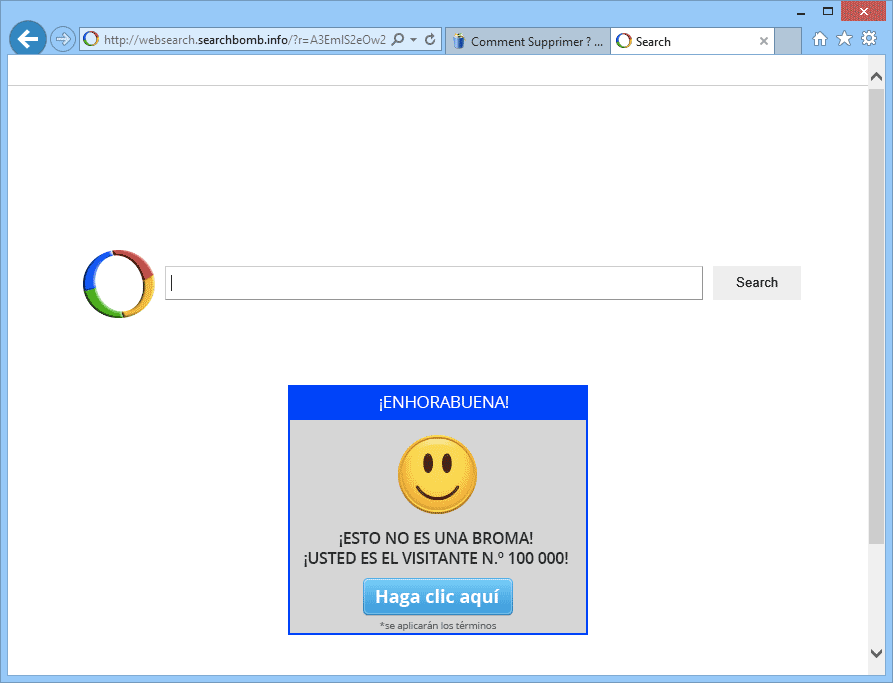Close the browser window
This screenshot has height=683, width=893.
pyautogui.click(x=863, y=11)
